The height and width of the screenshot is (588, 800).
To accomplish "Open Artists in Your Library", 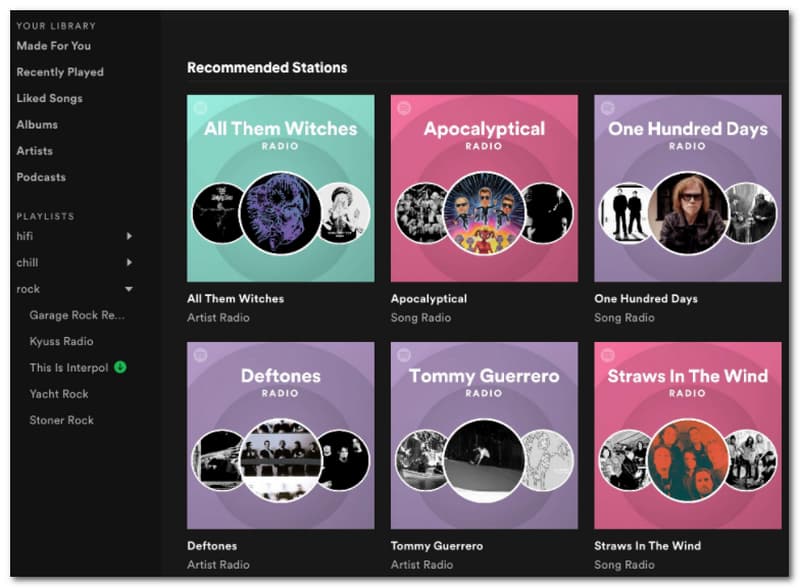I will click(34, 151).
